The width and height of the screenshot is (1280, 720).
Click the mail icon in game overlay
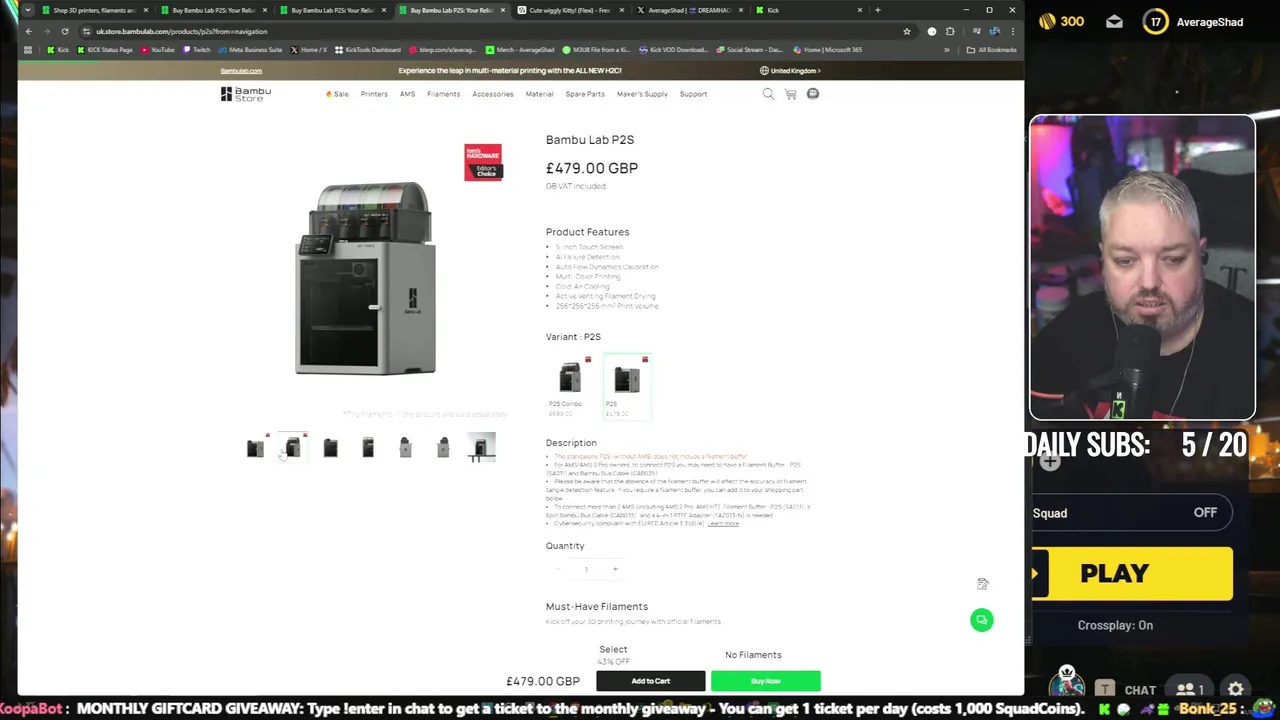(1114, 22)
